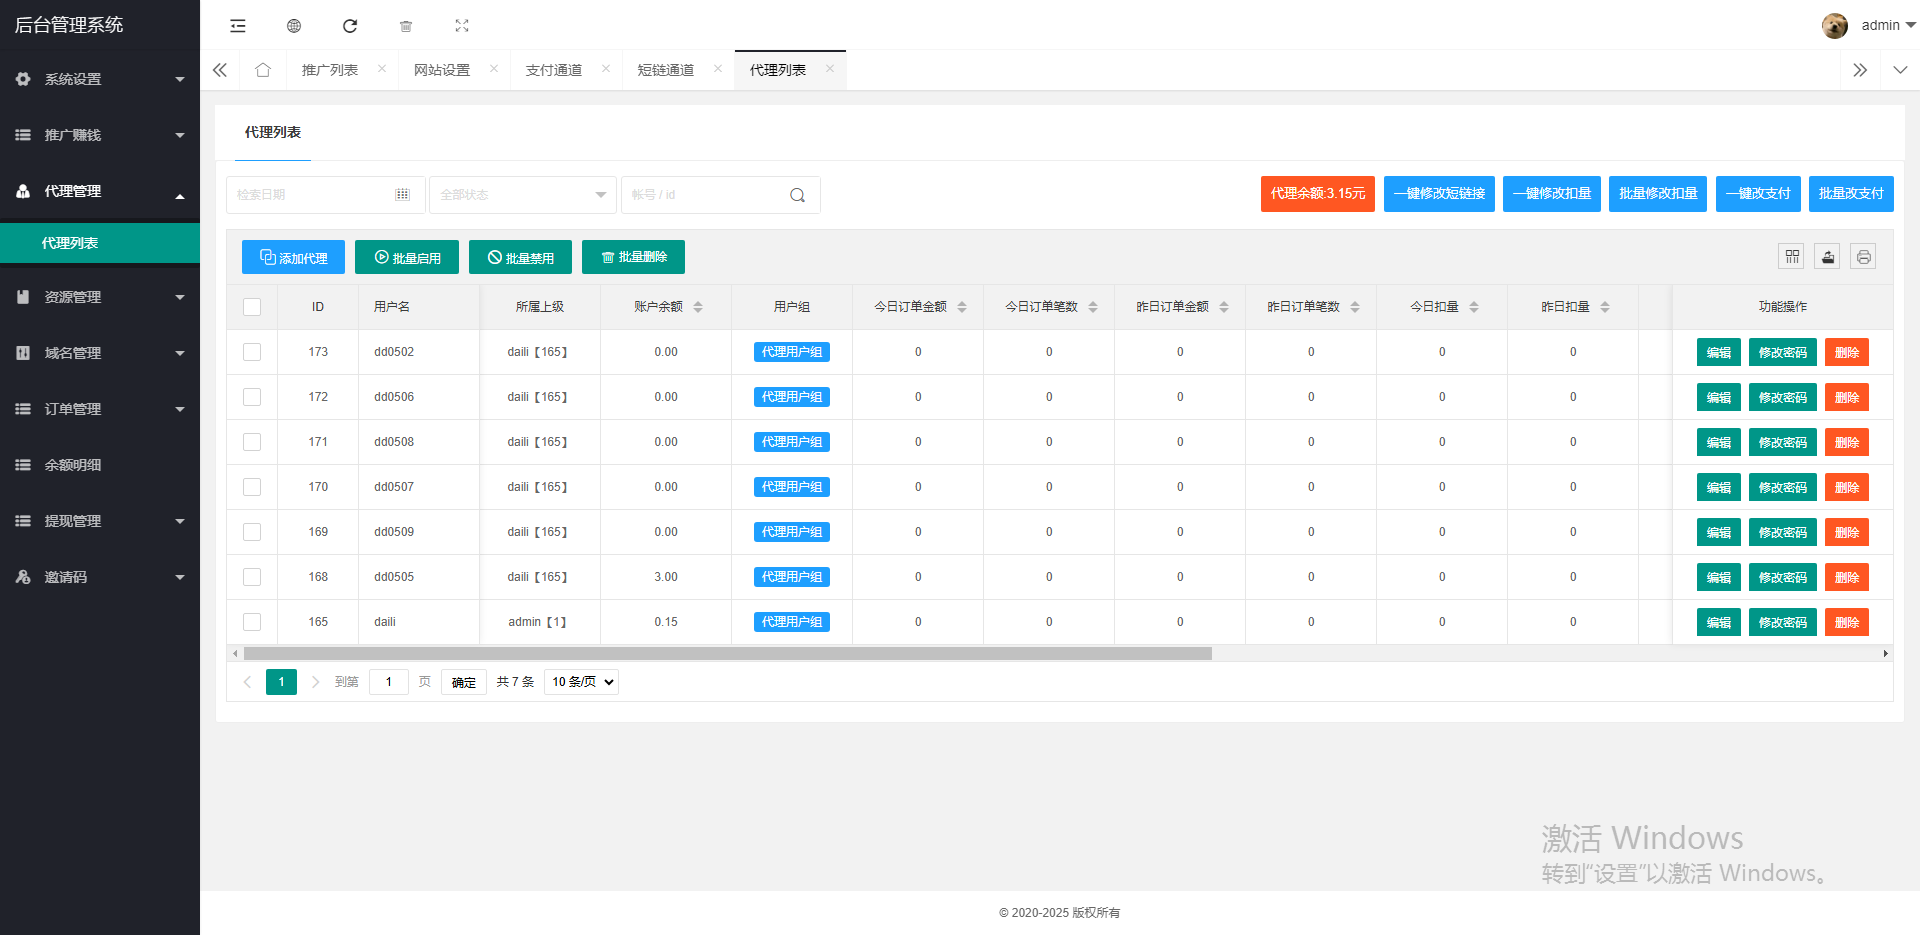Click the globe website icon in top bar
This screenshot has width=1920, height=935.
[x=294, y=26]
